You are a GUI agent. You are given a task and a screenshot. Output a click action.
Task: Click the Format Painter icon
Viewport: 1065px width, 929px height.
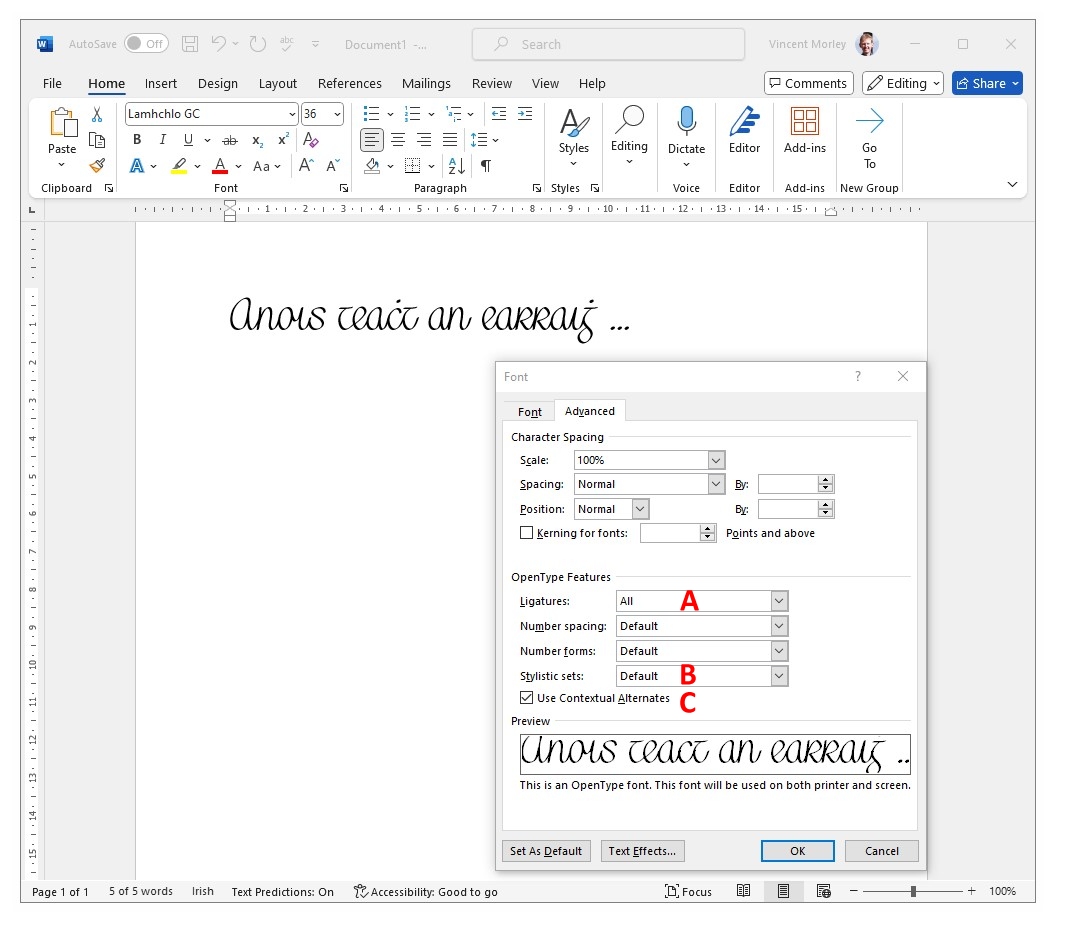coord(97,166)
